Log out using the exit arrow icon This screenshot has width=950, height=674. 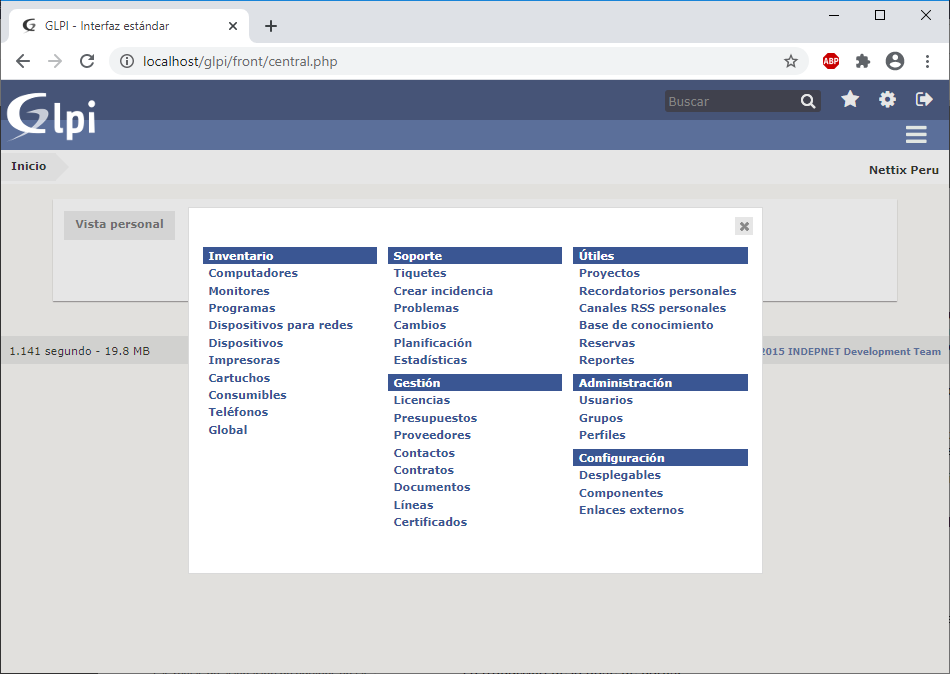[x=924, y=99]
